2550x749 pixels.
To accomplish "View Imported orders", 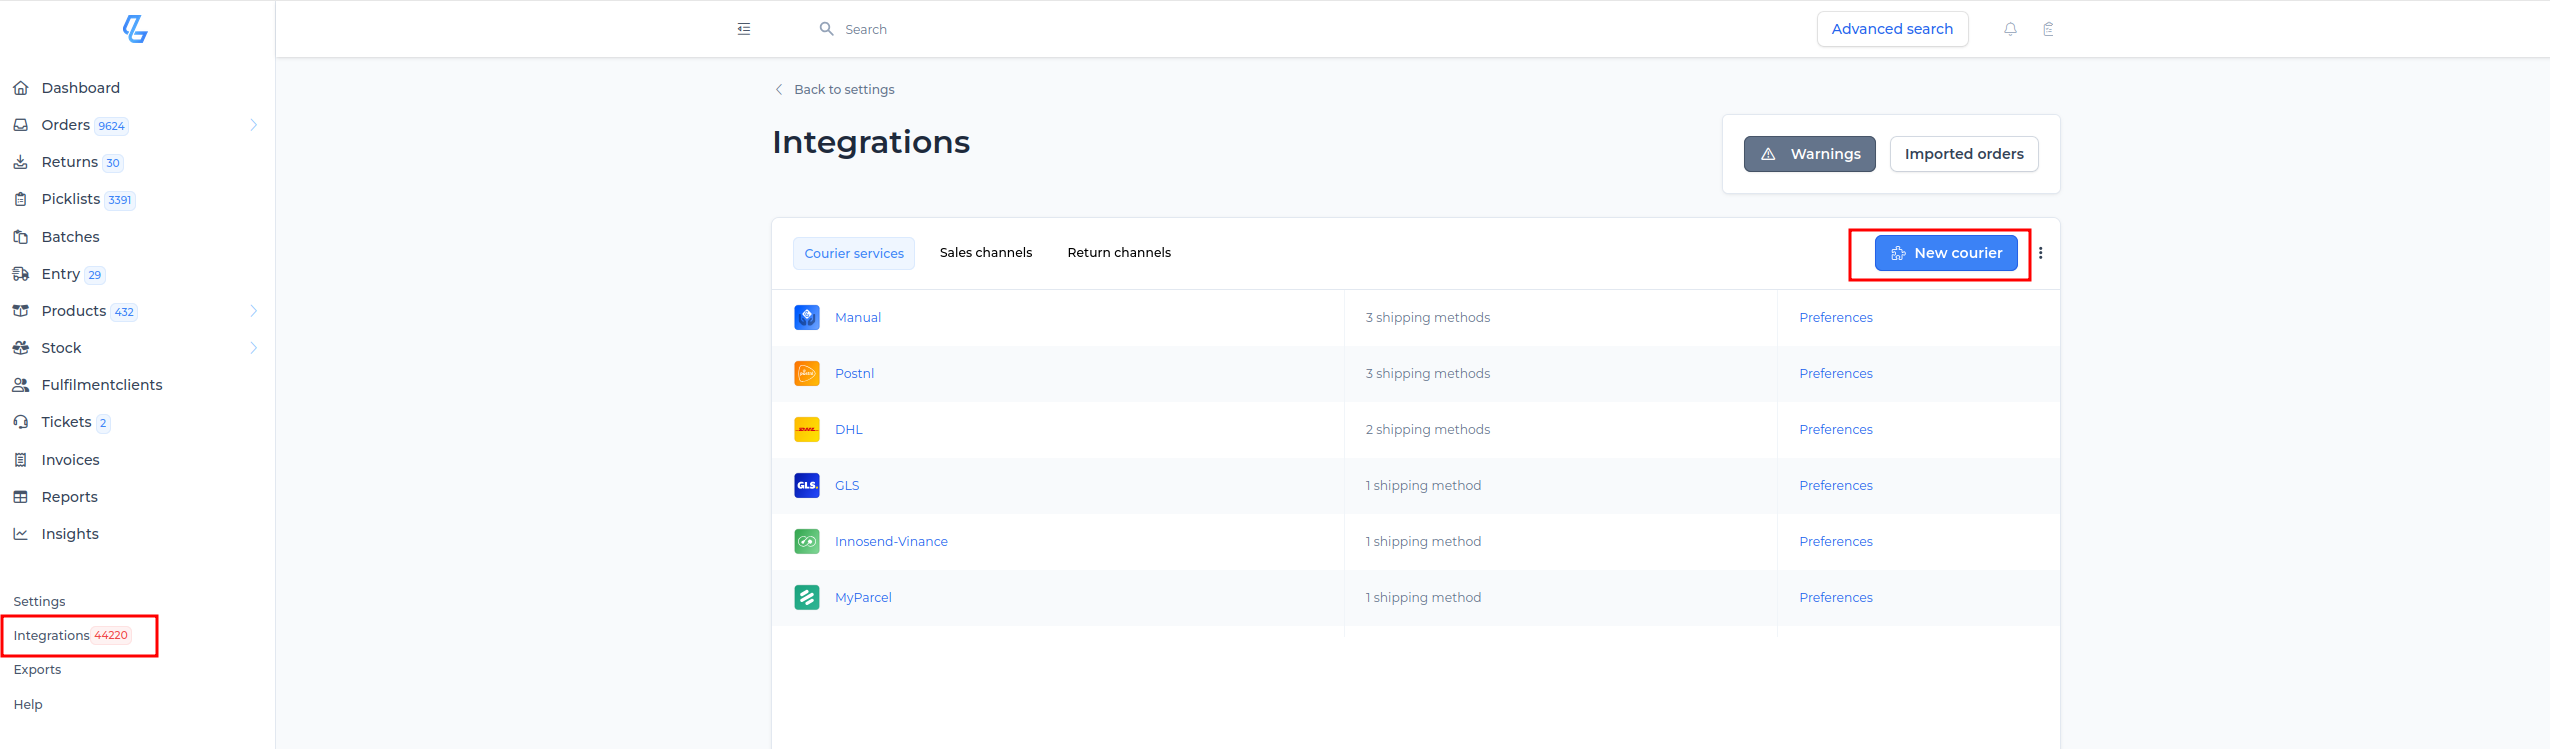I will pyautogui.click(x=1964, y=154).
